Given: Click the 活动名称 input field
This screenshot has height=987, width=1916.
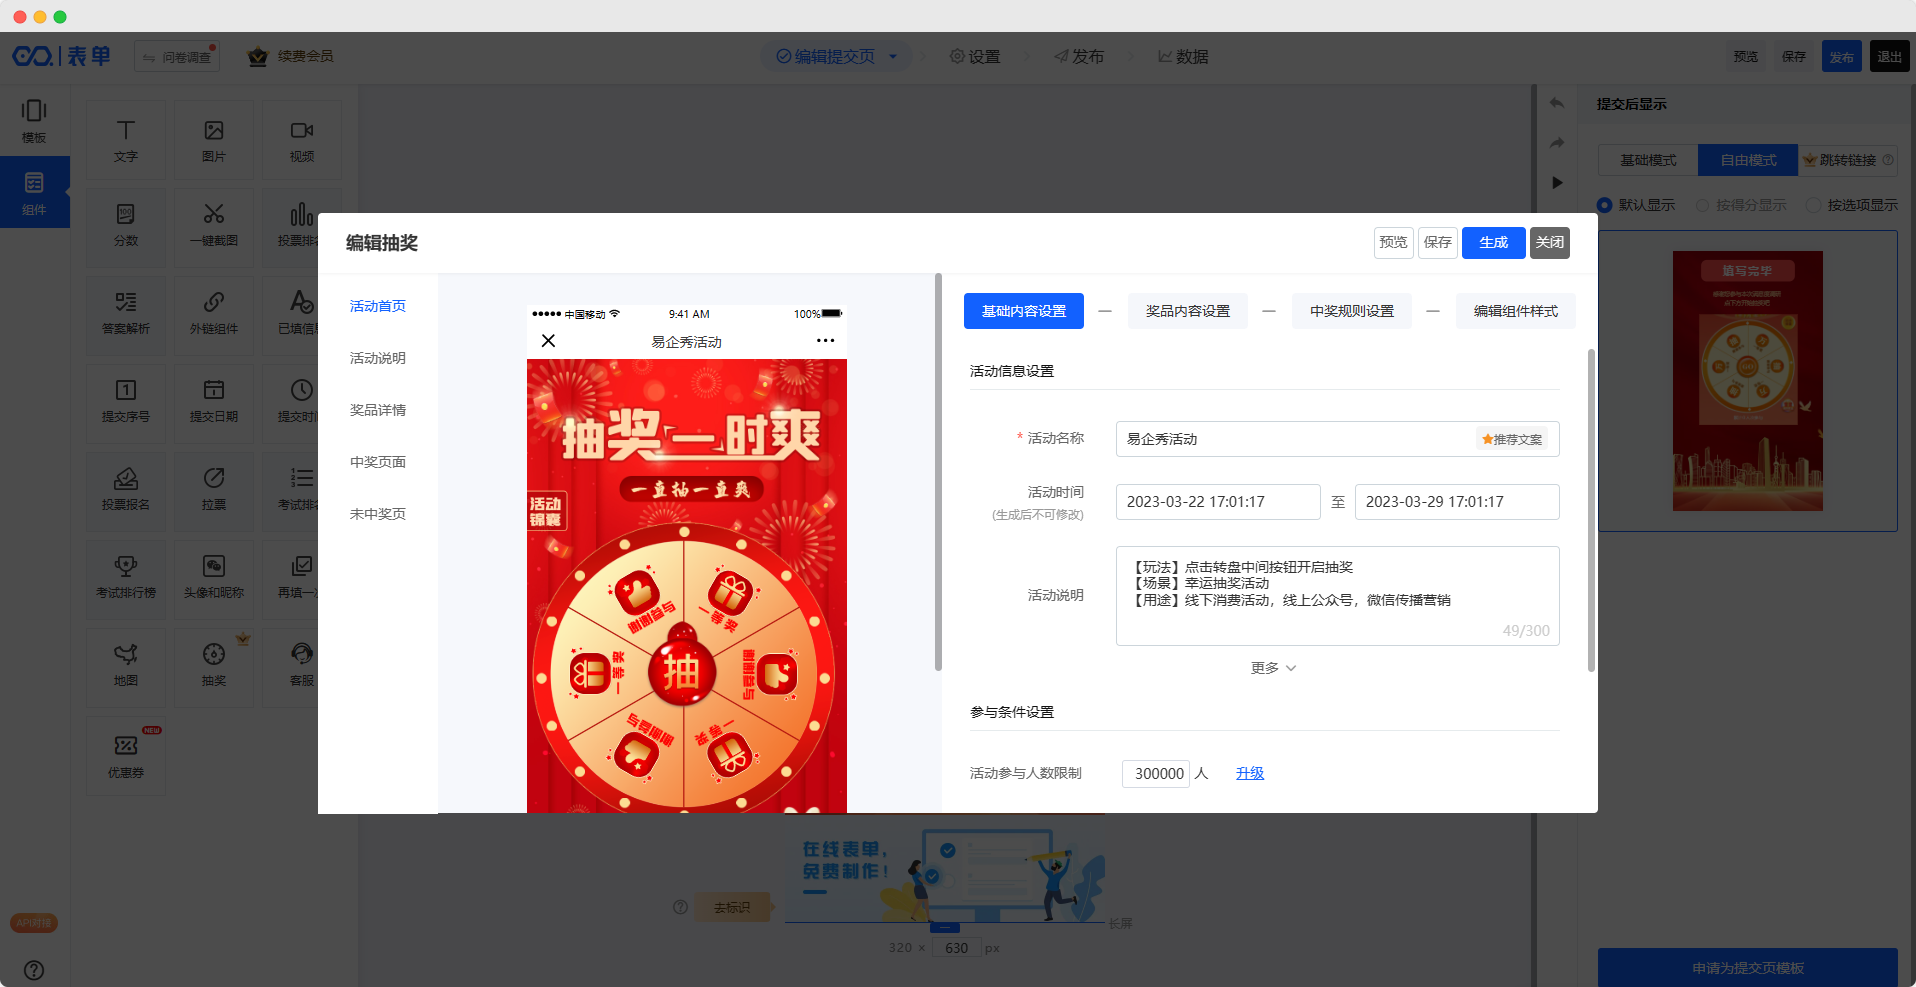Looking at the screenshot, I should pyautogui.click(x=1338, y=439).
